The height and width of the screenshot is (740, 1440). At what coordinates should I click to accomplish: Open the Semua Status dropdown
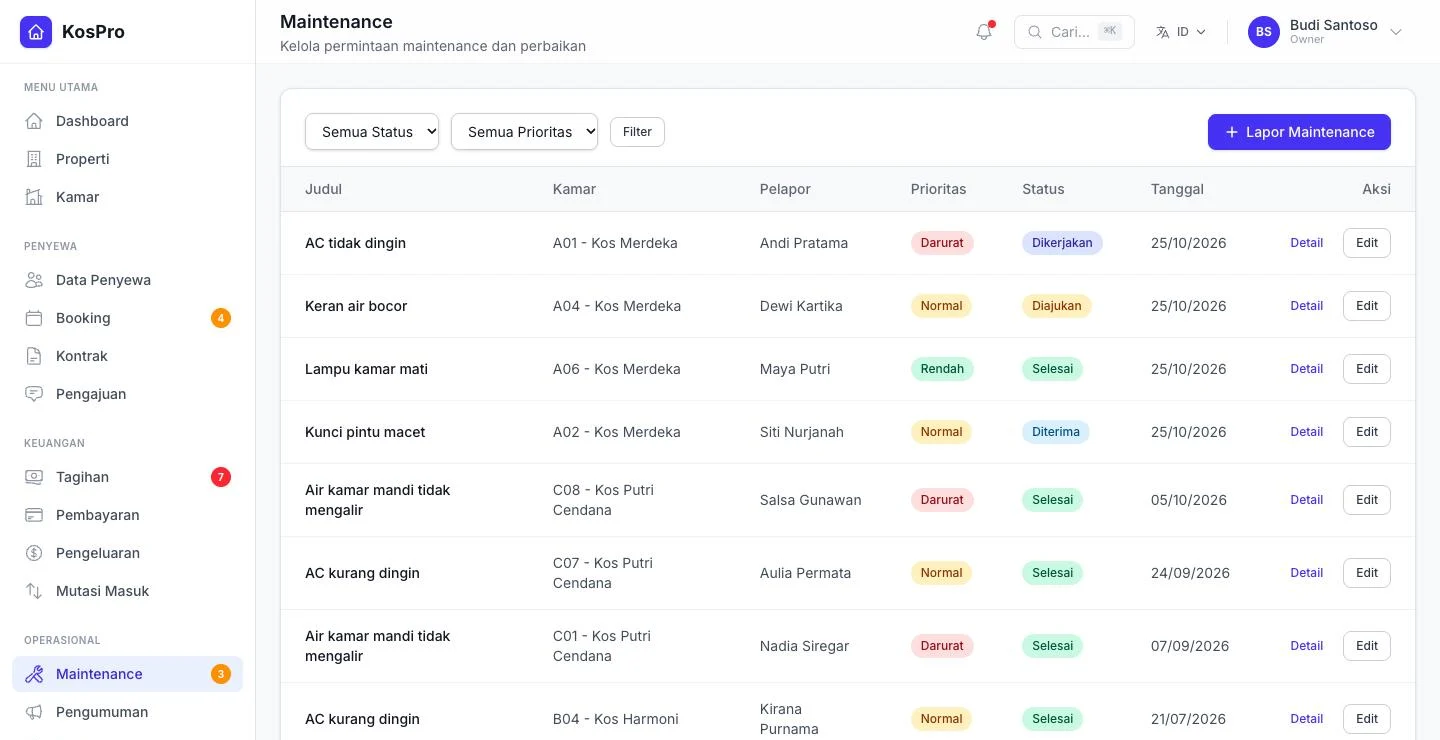tap(372, 132)
